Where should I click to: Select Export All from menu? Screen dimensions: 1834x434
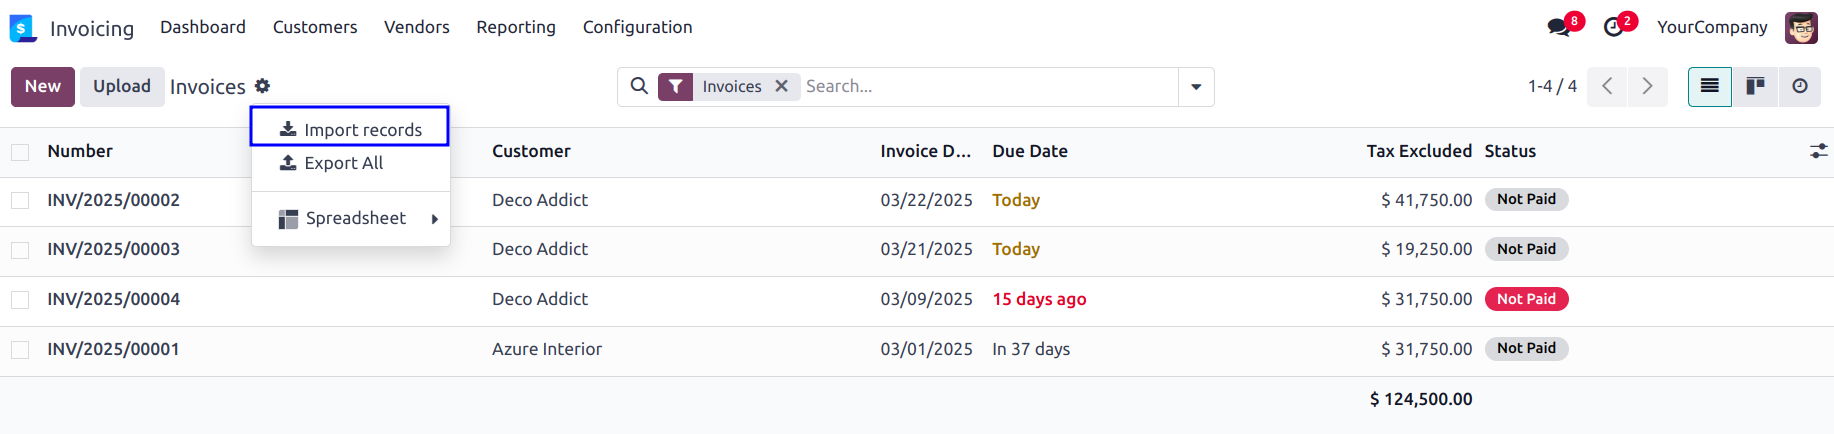click(x=351, y=163)
